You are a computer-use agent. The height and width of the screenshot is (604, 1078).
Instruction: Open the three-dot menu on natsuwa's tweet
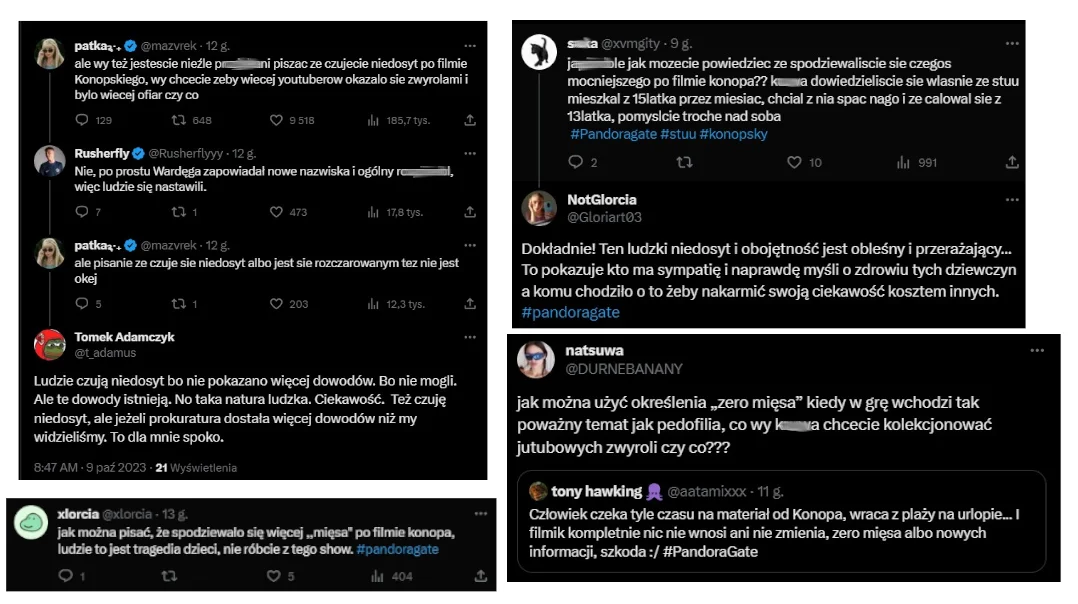click(1037, 350)
